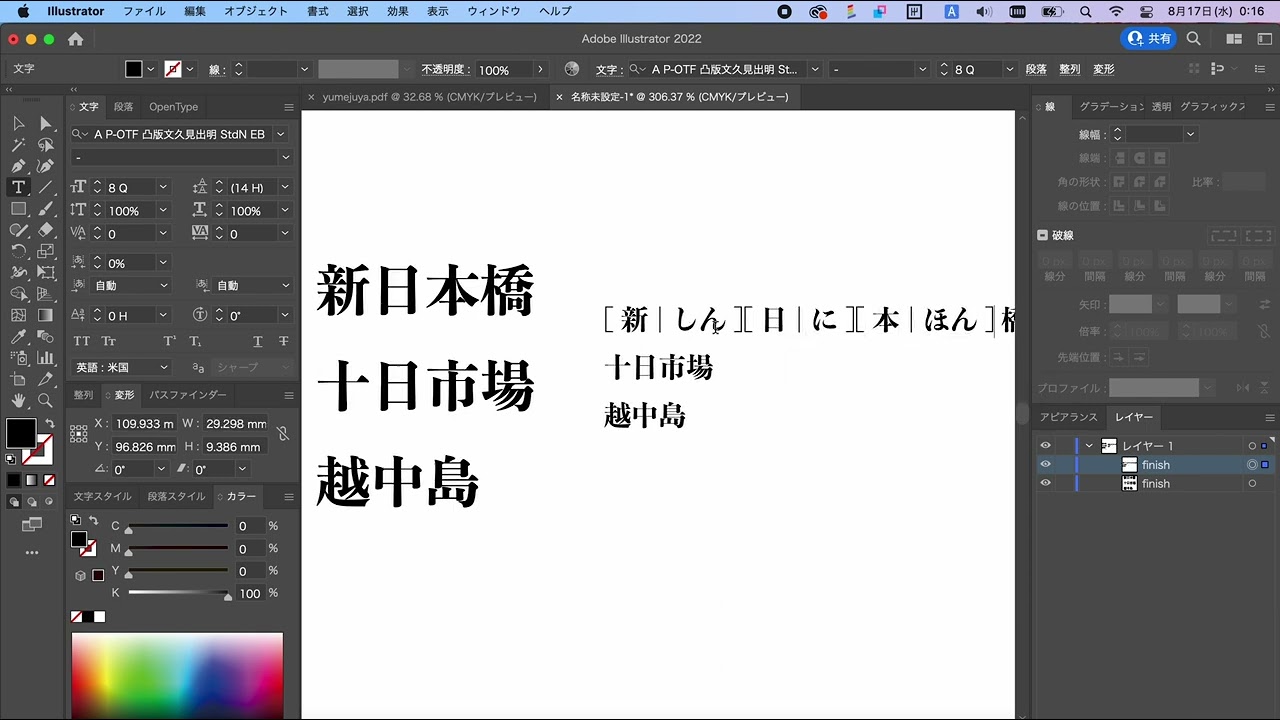Open the 効果 menu

pos(397,11)
